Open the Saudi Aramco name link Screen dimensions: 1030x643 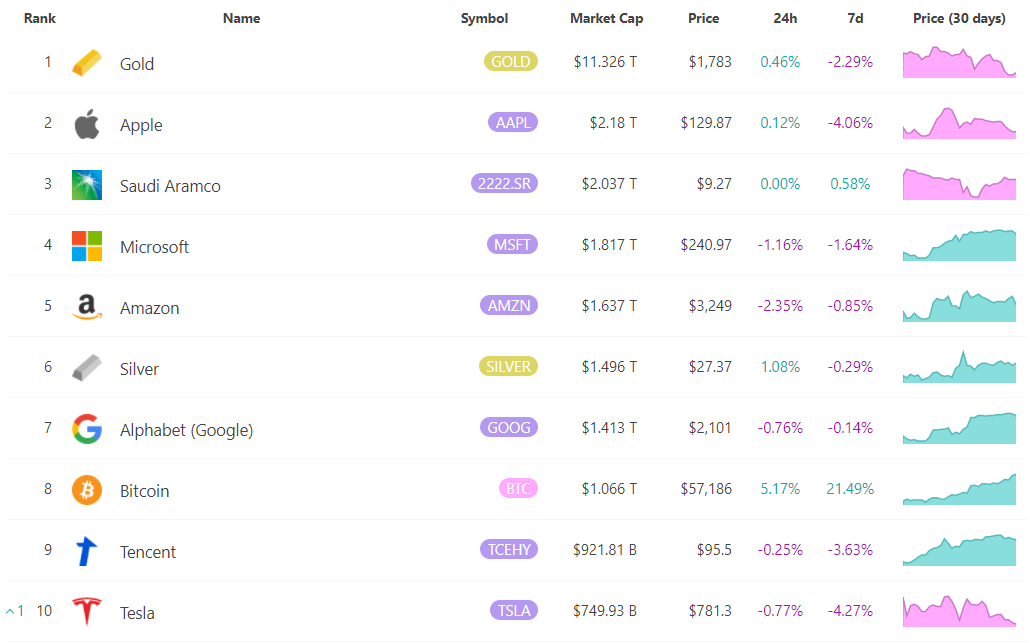tap(170, 186)
